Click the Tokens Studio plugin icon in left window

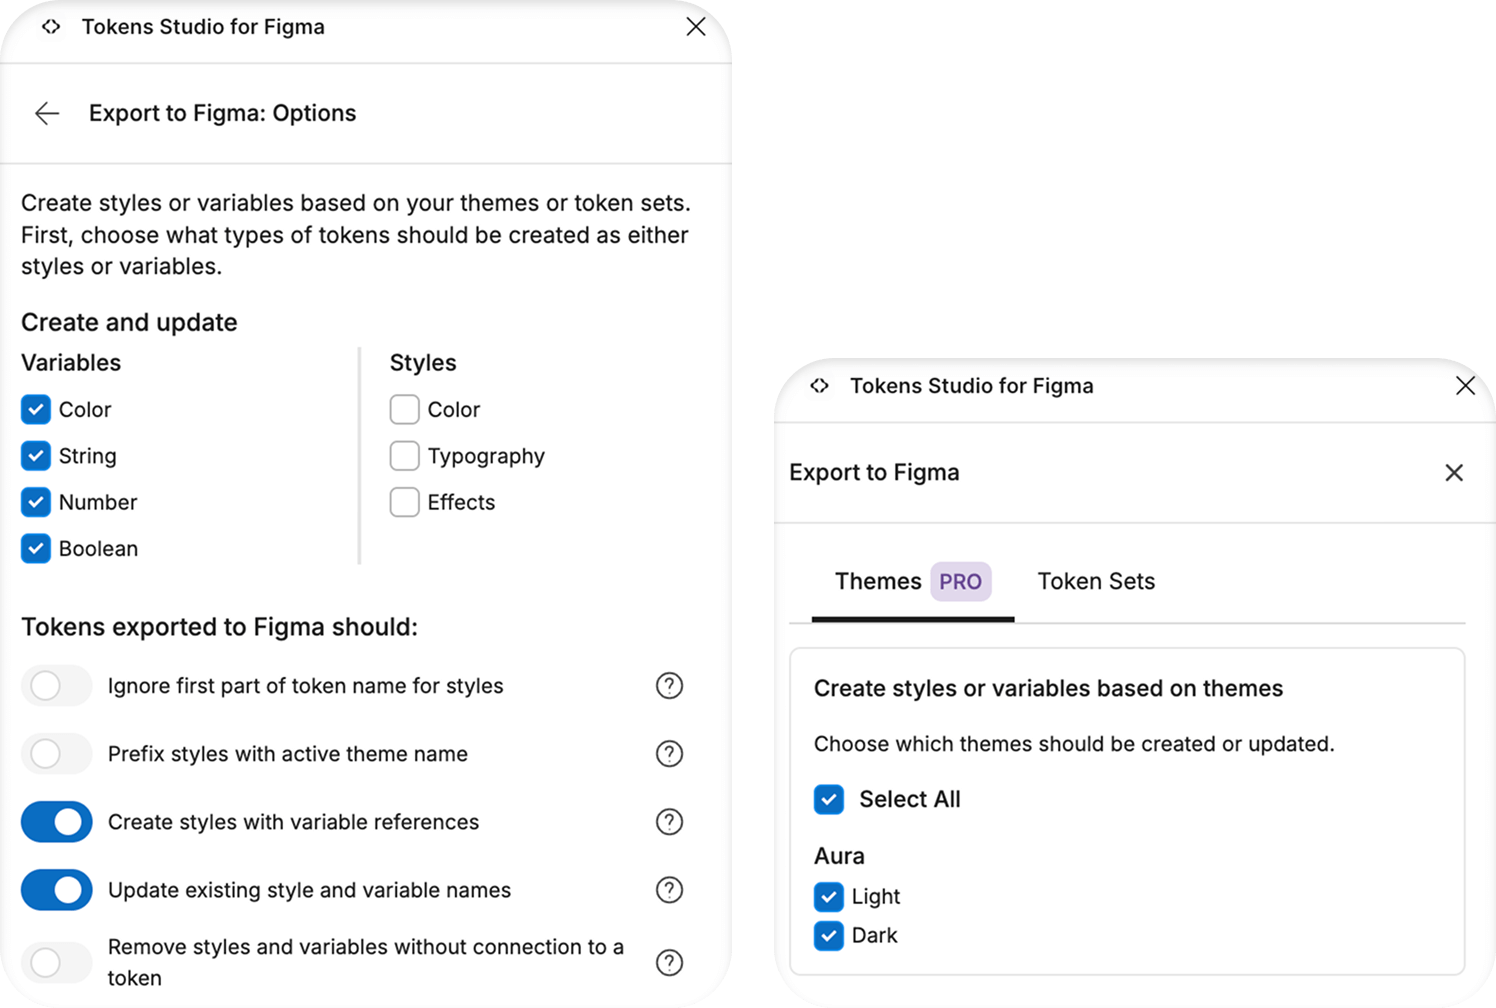[x=51, y=27]
